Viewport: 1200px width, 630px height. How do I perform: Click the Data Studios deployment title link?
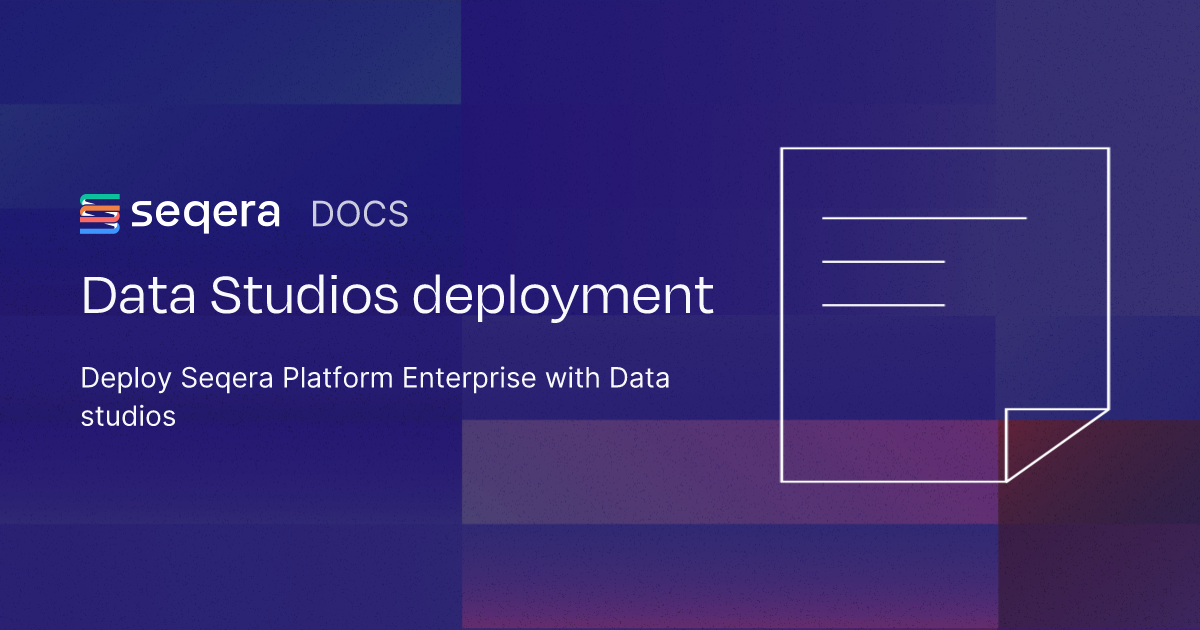396,294
